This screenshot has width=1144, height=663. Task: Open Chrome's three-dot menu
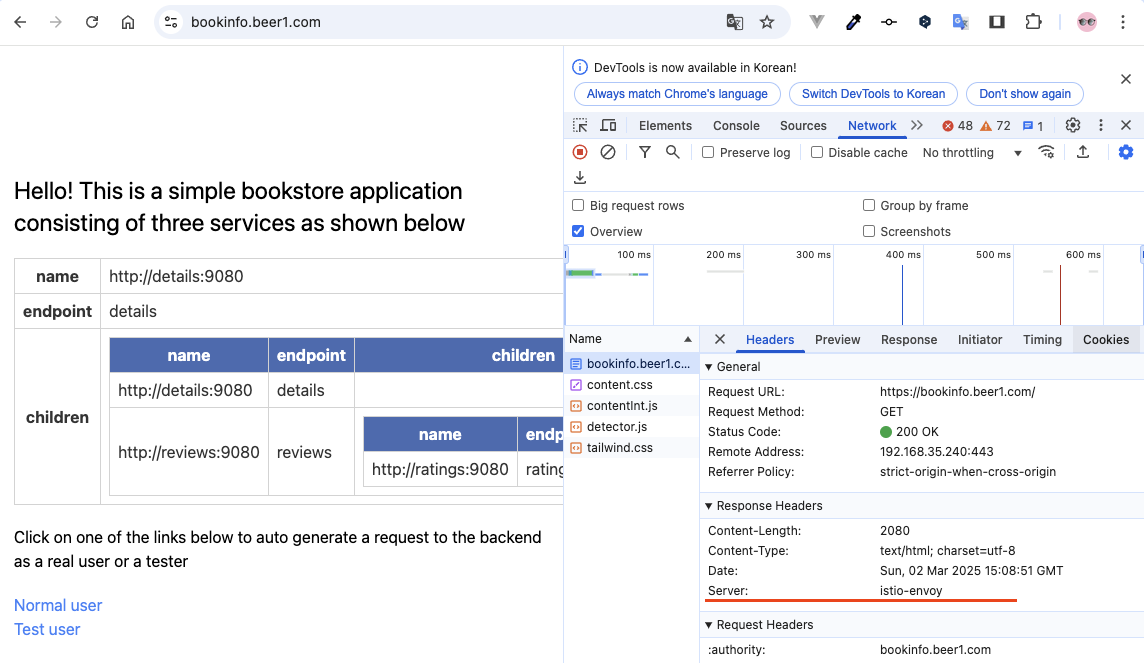click(x=1123, y=22)
